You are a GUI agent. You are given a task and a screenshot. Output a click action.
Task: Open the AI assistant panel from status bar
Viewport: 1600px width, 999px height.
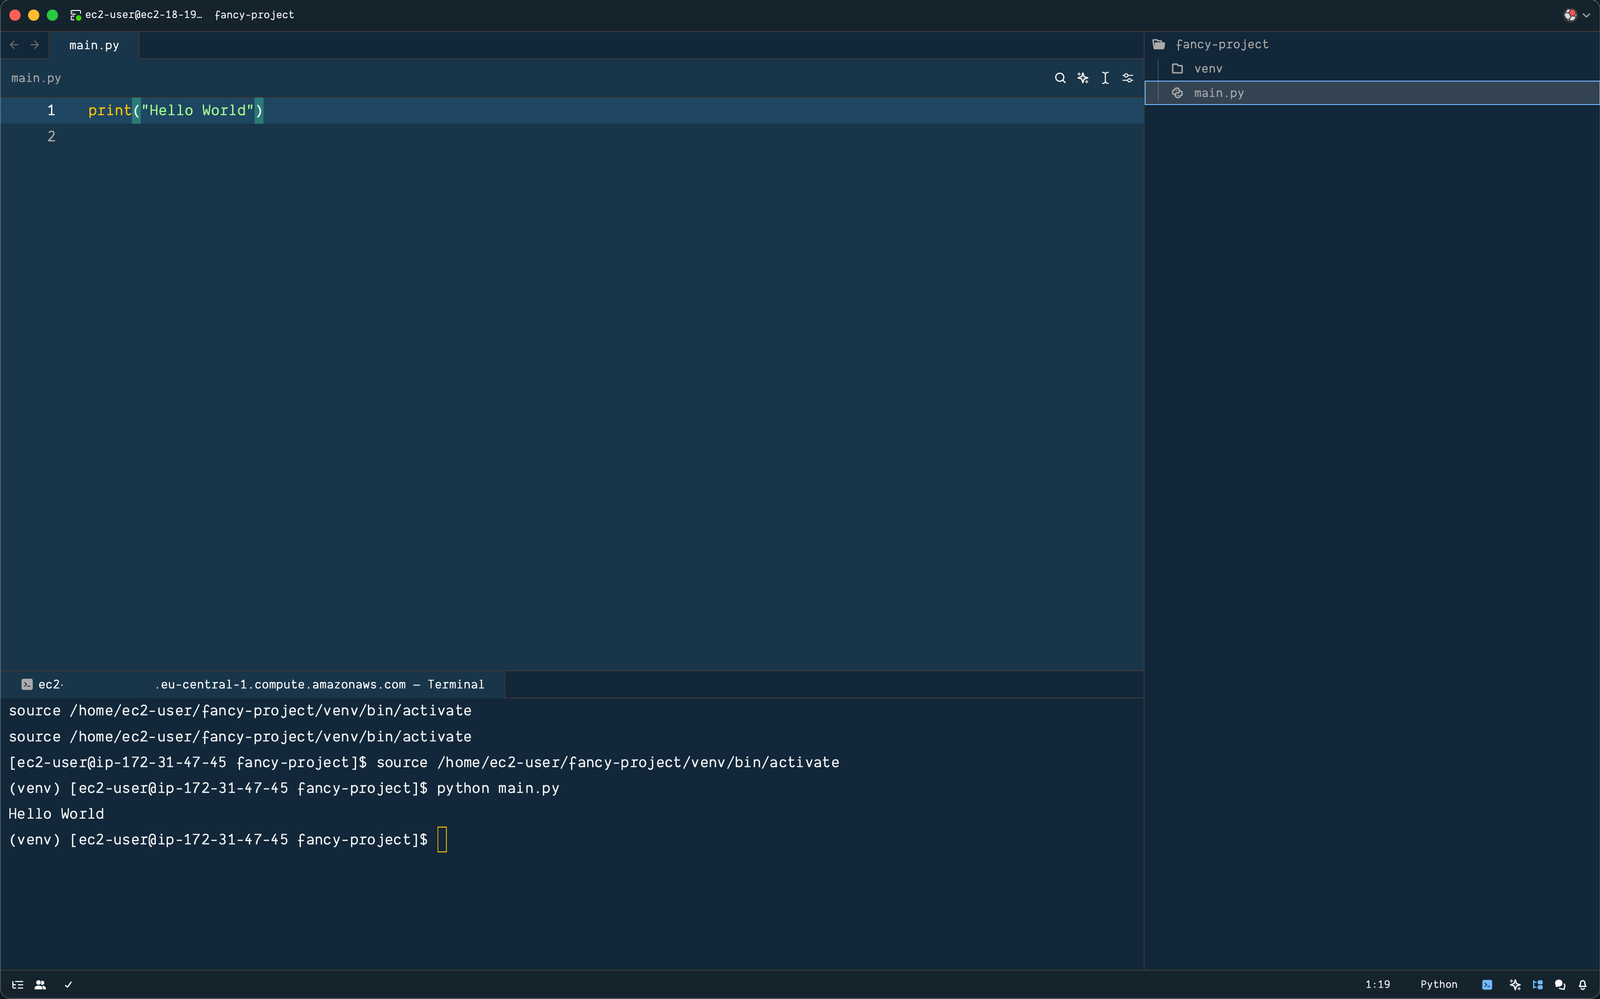[1515, 985]
